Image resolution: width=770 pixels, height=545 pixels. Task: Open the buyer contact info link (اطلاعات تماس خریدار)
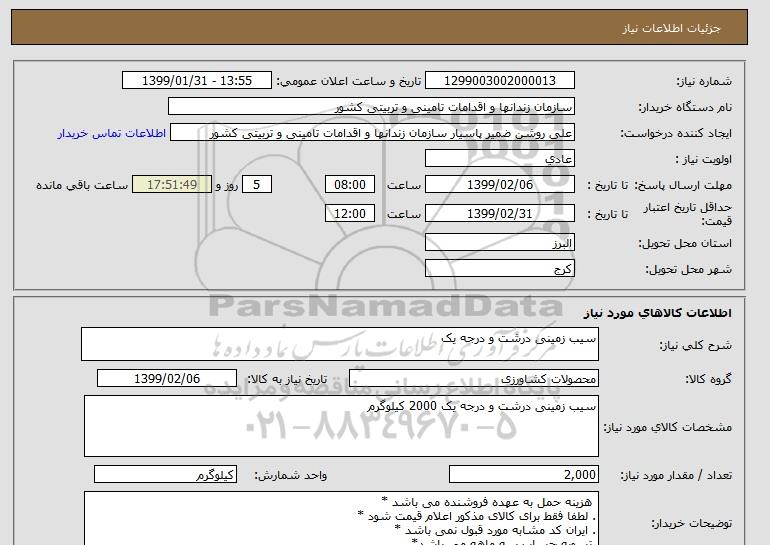pos(111,133)
